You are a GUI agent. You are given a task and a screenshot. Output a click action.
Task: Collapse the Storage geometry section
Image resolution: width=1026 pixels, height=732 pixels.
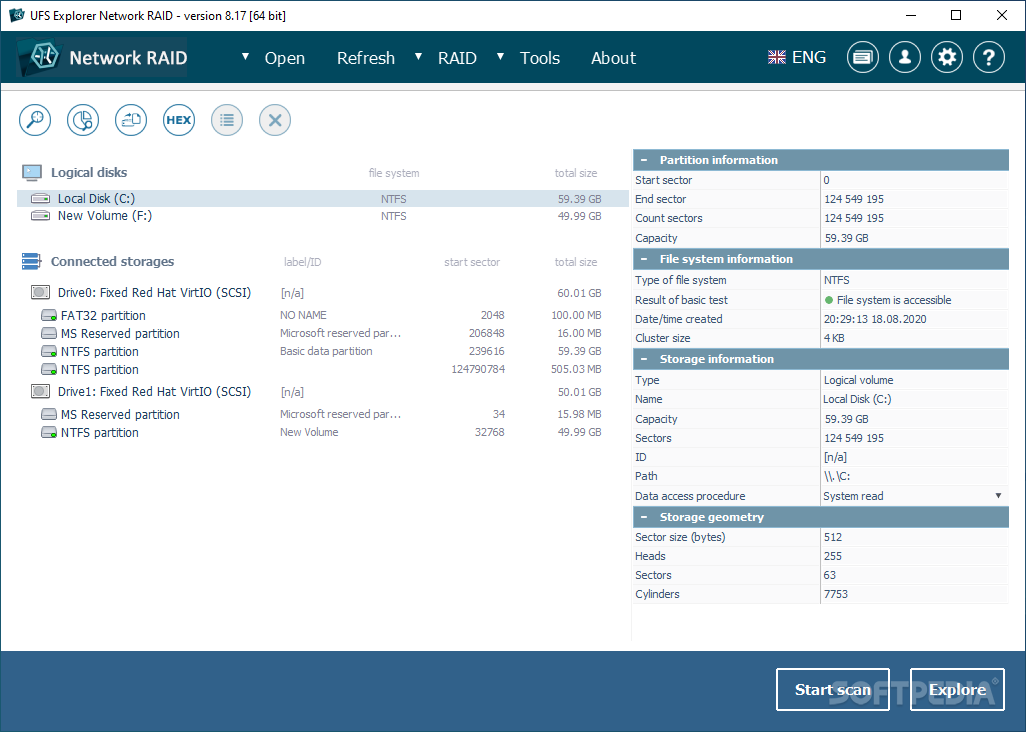click(x=644, y=517)
